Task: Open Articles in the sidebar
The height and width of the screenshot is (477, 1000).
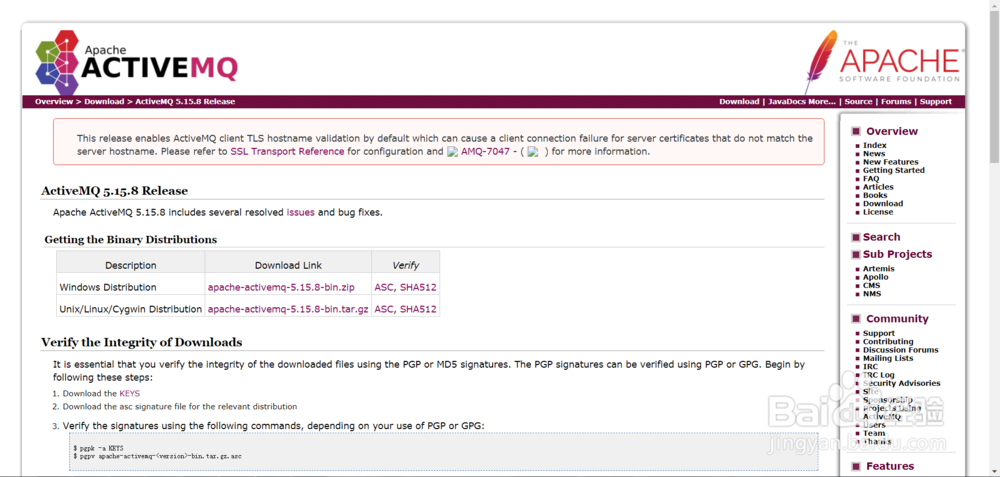Action: [878, 187]
